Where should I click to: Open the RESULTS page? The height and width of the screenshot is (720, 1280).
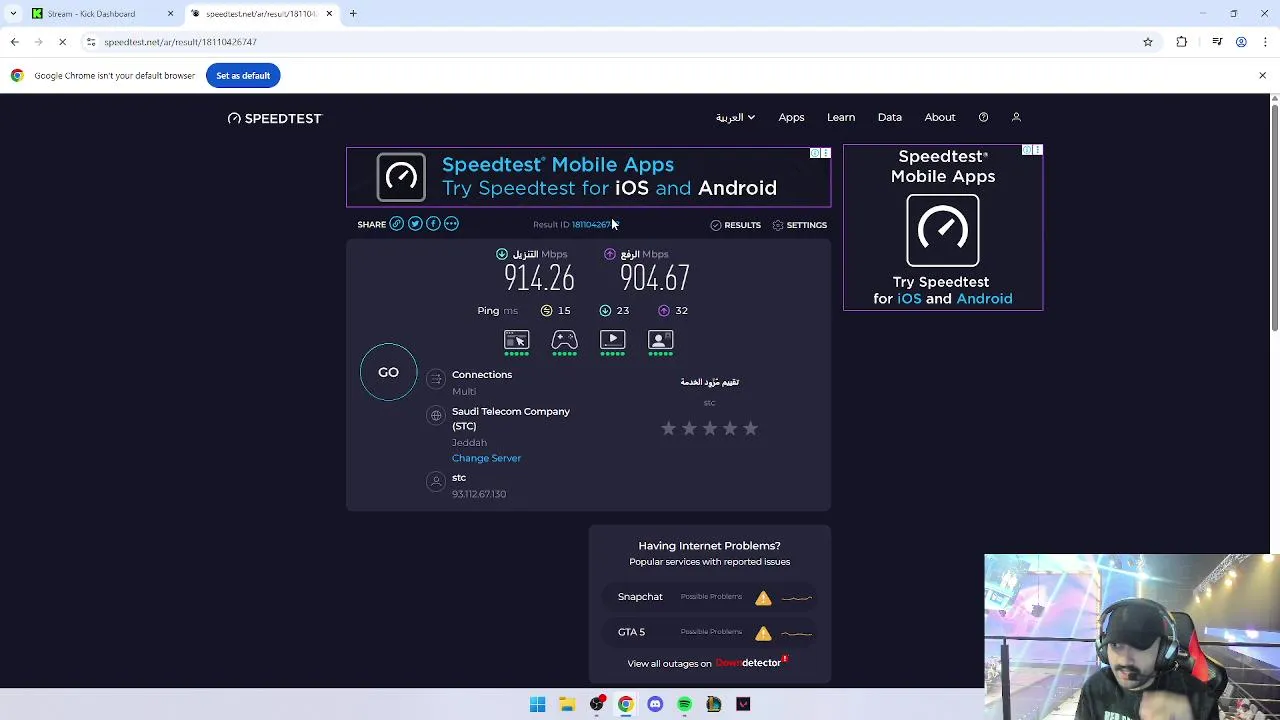735,225
